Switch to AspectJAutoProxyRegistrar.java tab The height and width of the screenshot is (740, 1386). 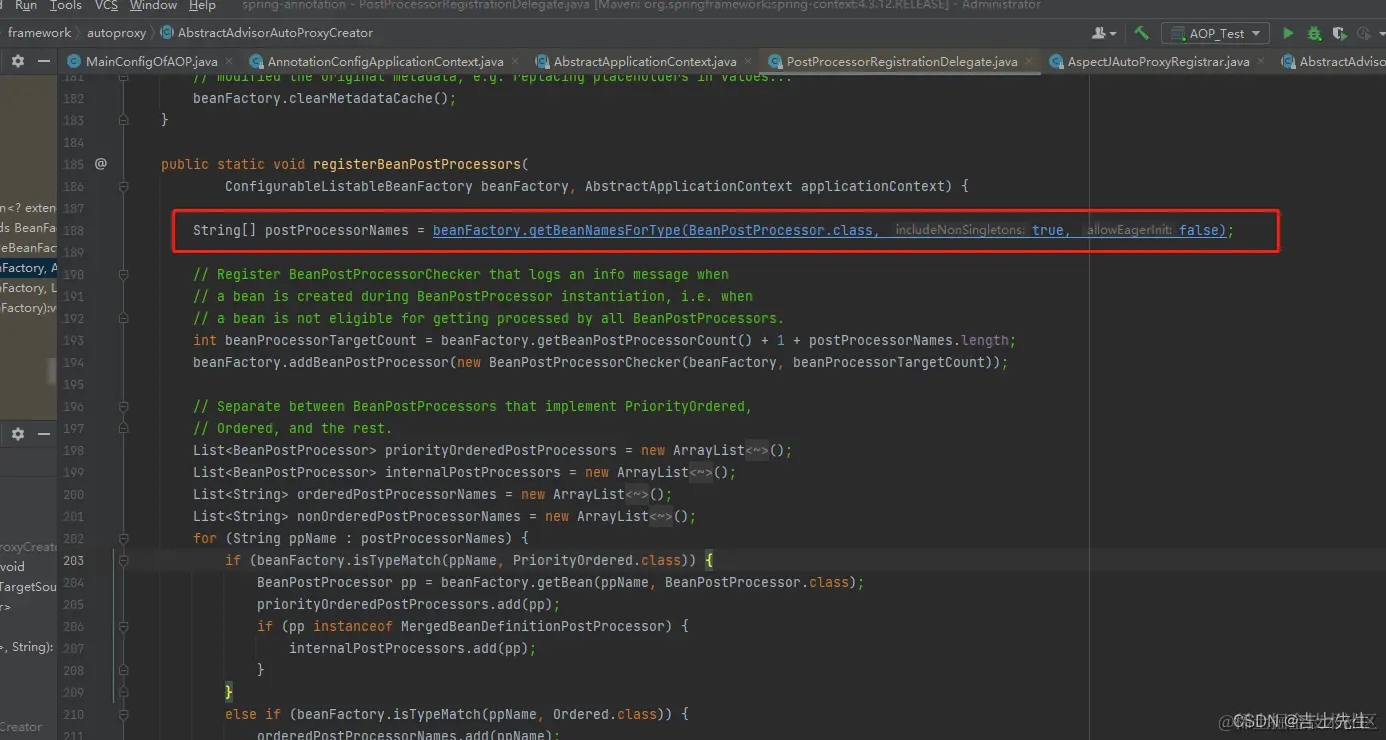pos(1158,62)
